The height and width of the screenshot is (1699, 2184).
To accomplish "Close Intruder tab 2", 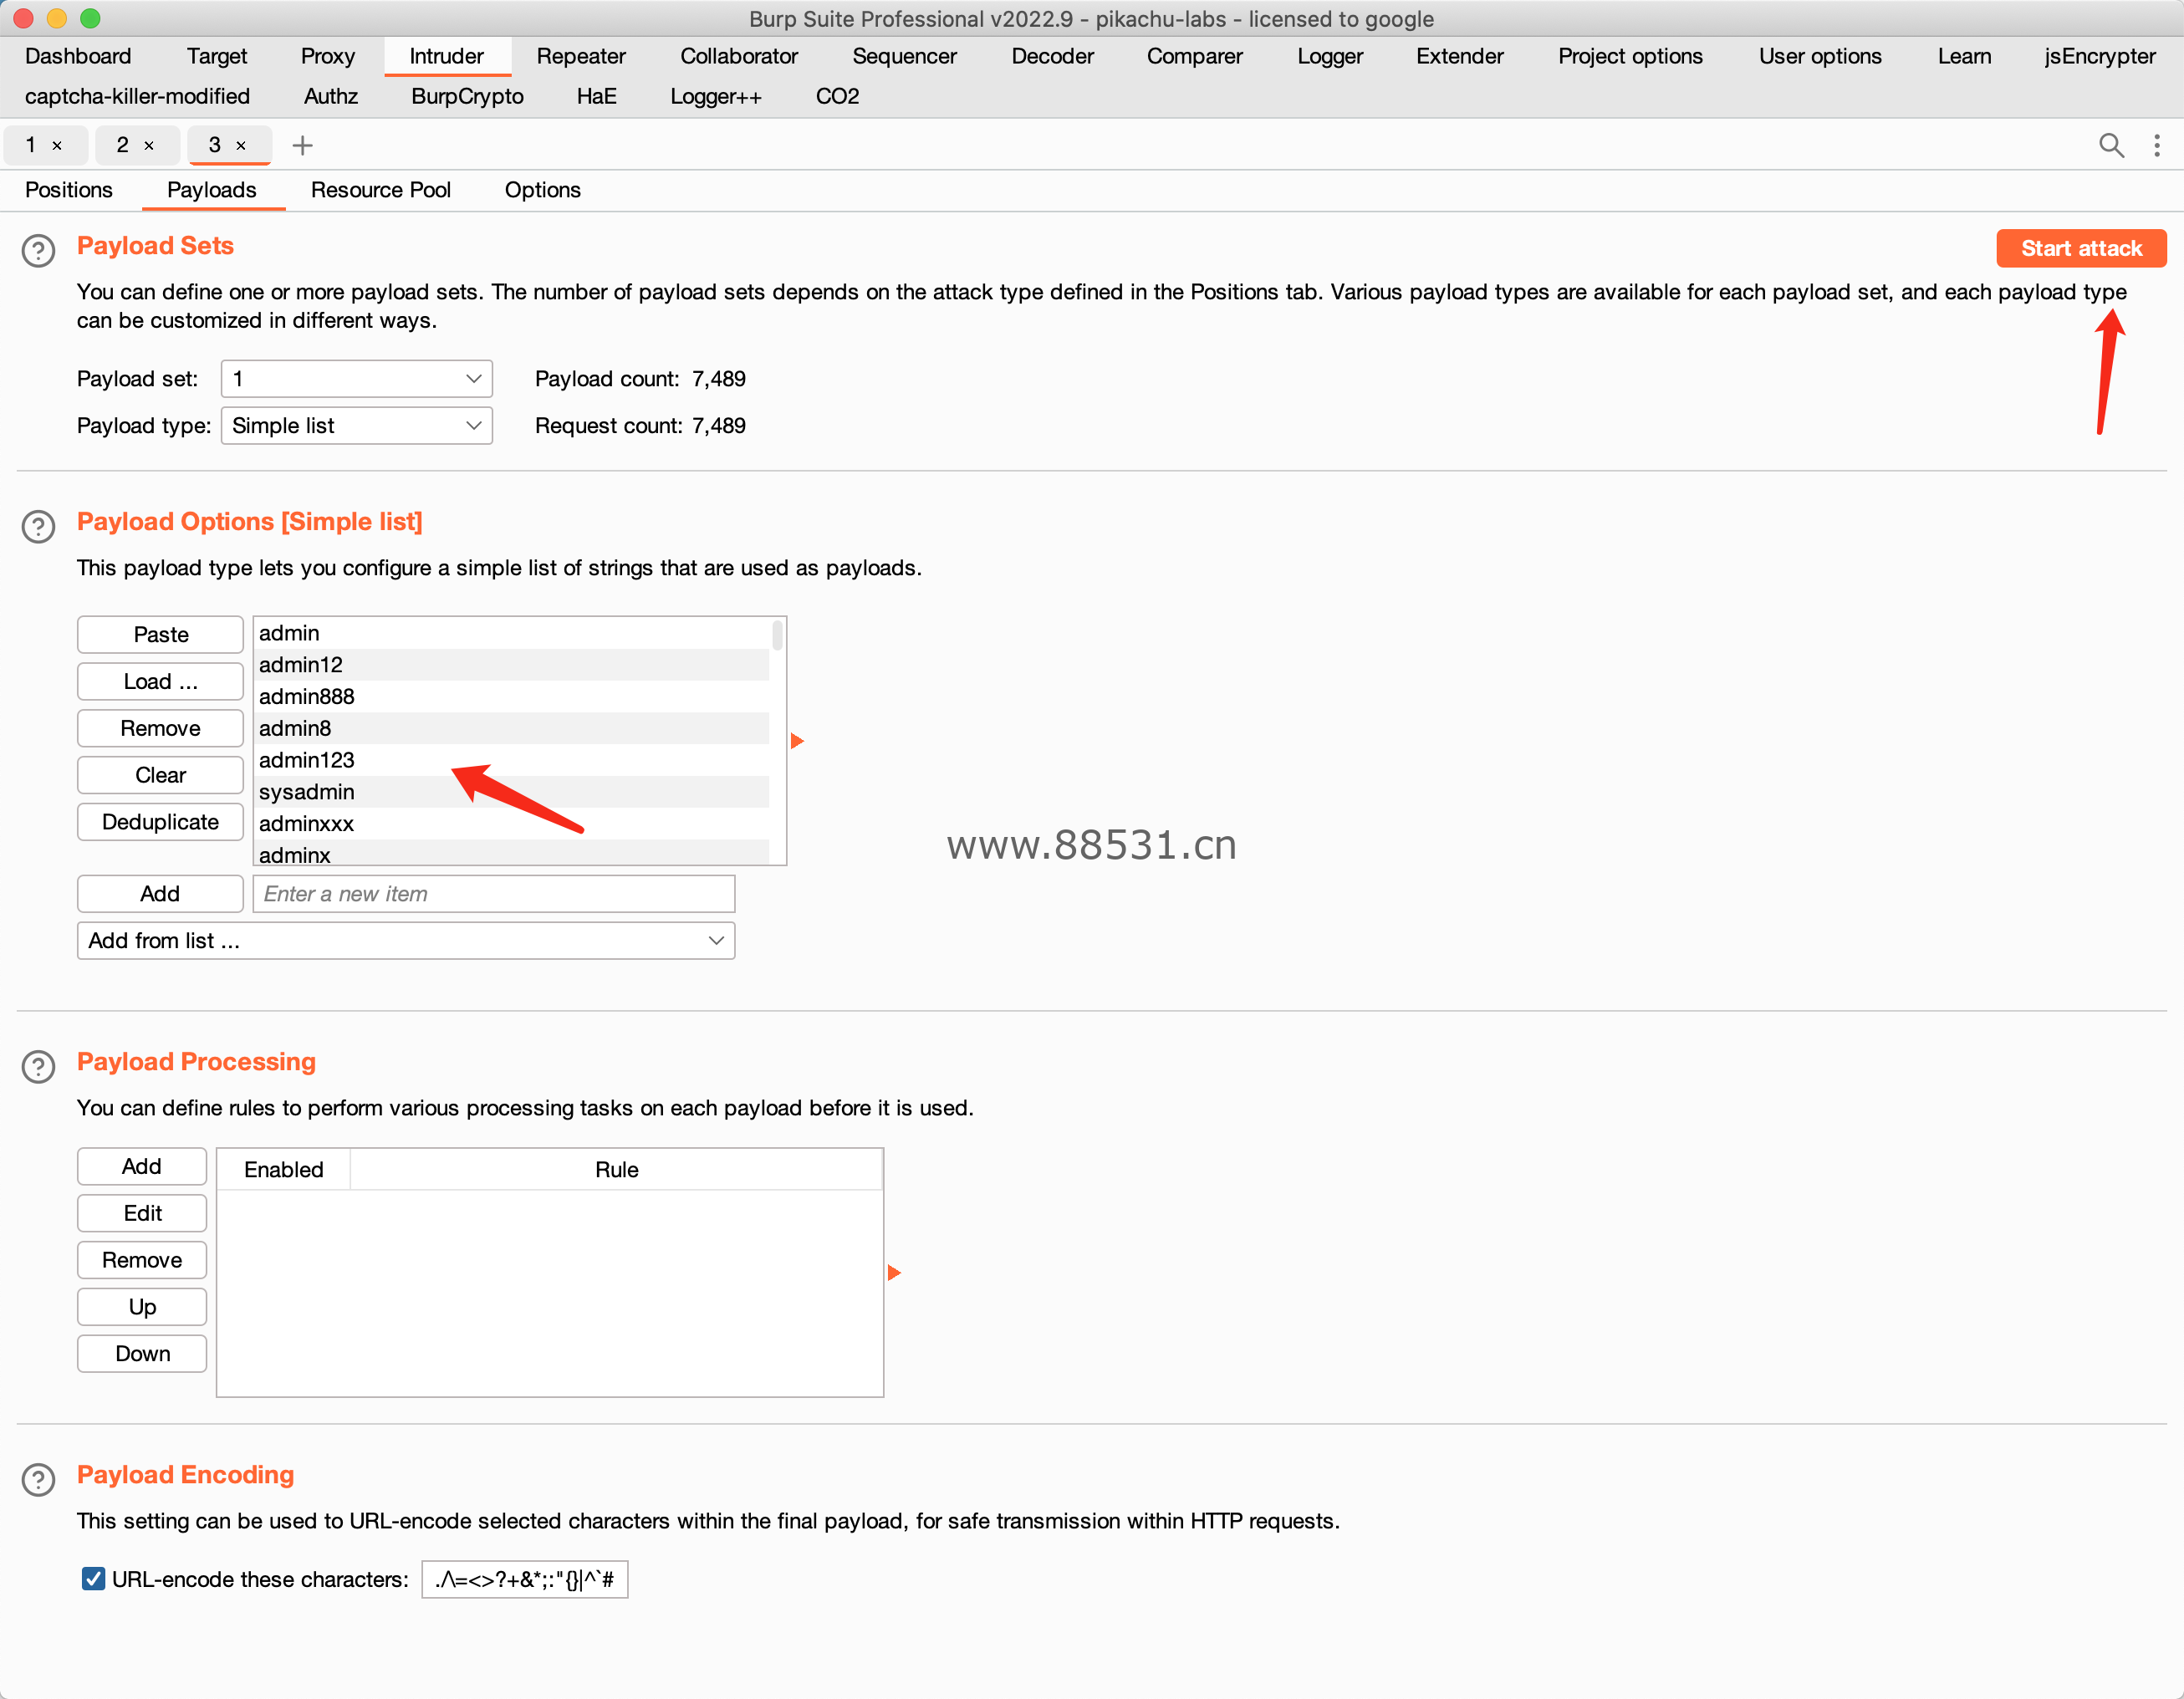I will [x=149, y=146].
